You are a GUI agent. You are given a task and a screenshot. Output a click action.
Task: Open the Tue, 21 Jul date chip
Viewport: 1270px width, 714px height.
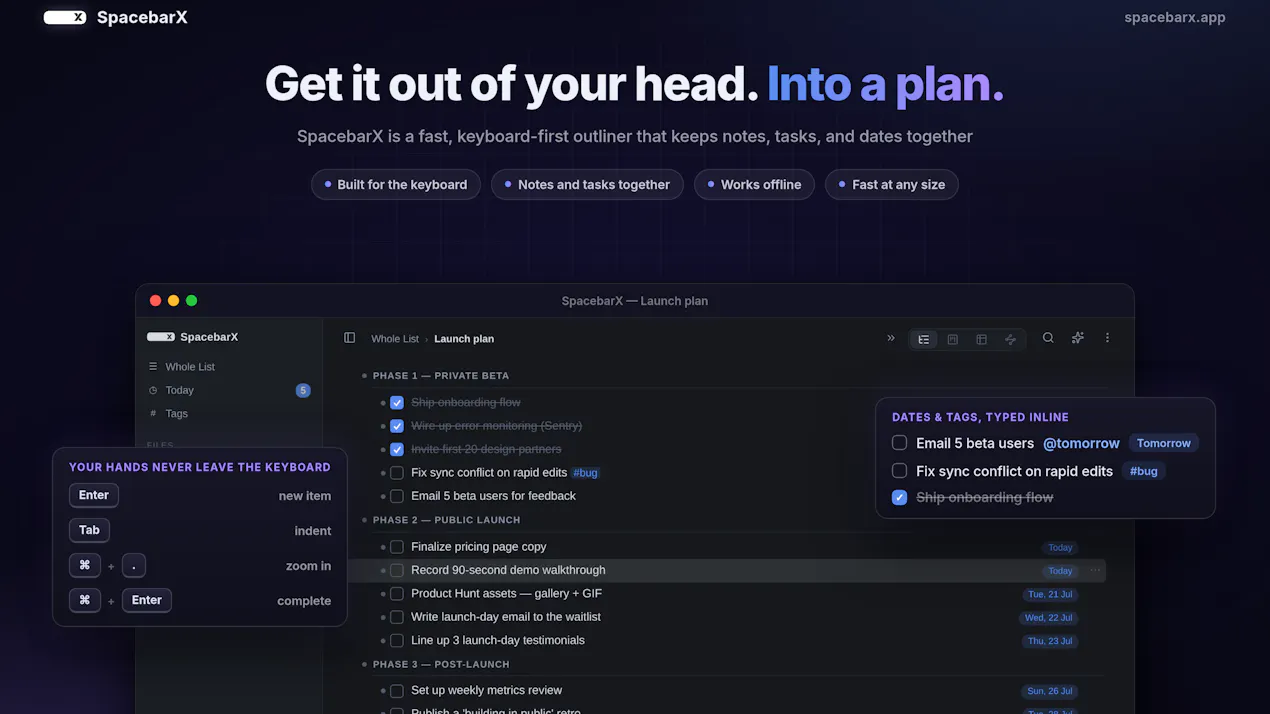click(x=1050, y=594)
